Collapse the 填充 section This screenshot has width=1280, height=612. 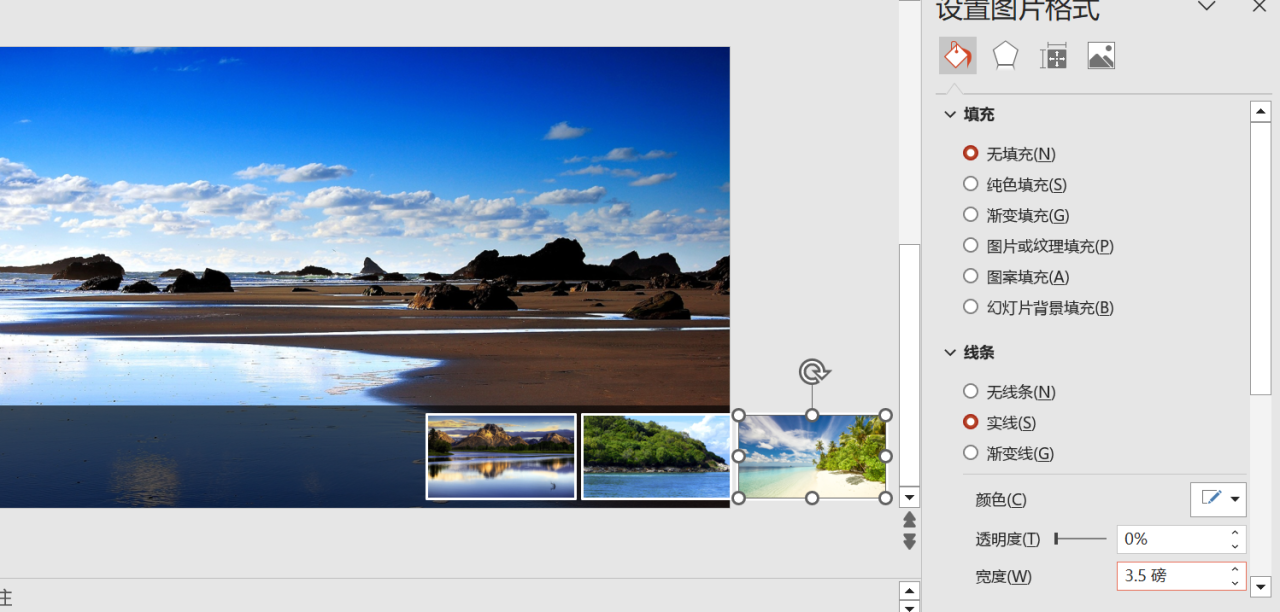coord(950,115)
